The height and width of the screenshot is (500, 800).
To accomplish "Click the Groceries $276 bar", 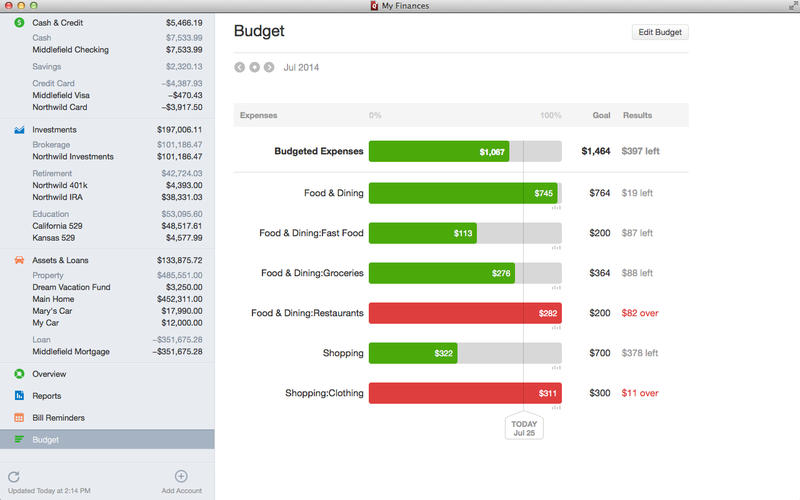I will tap(442, 273).
